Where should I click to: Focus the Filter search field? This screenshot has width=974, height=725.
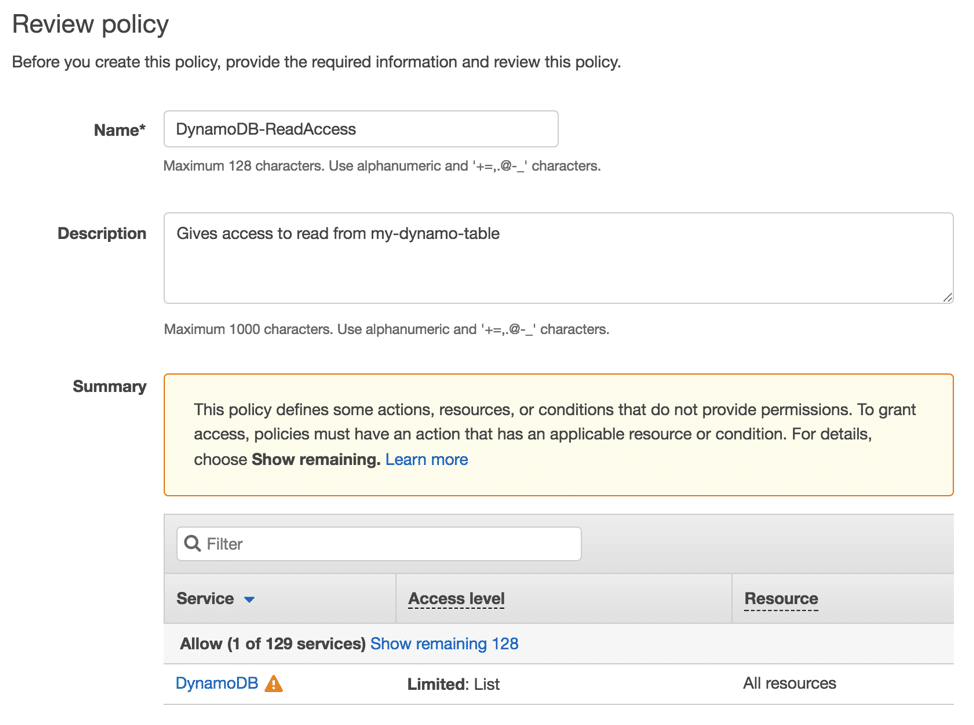(x=379, y=544)
